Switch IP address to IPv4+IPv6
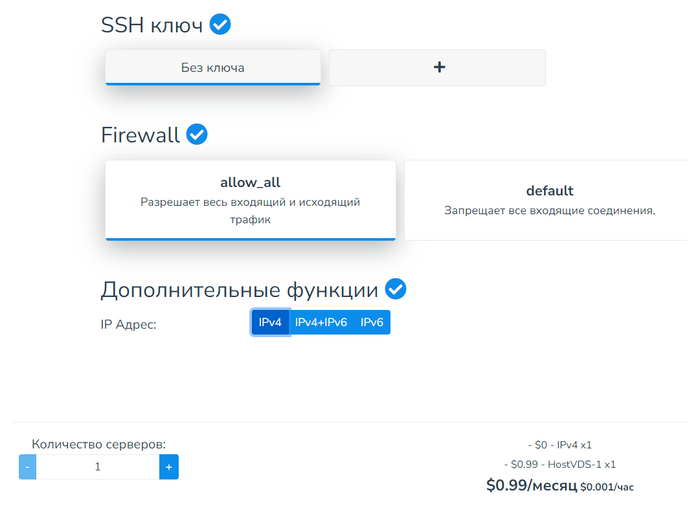700x506 pixels. 321,322
